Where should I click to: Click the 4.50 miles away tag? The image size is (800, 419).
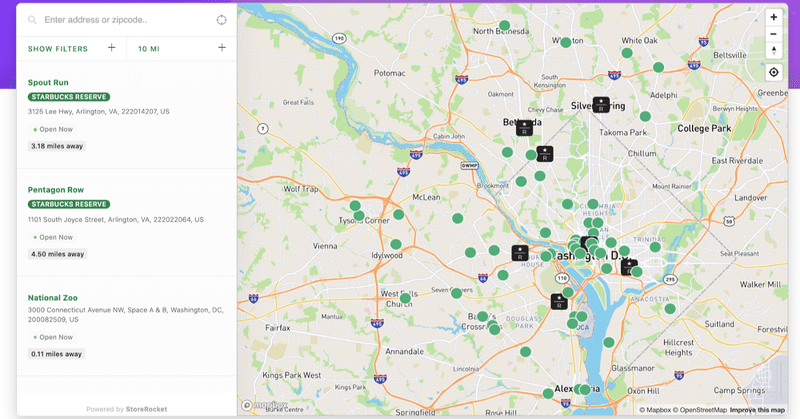57,254
